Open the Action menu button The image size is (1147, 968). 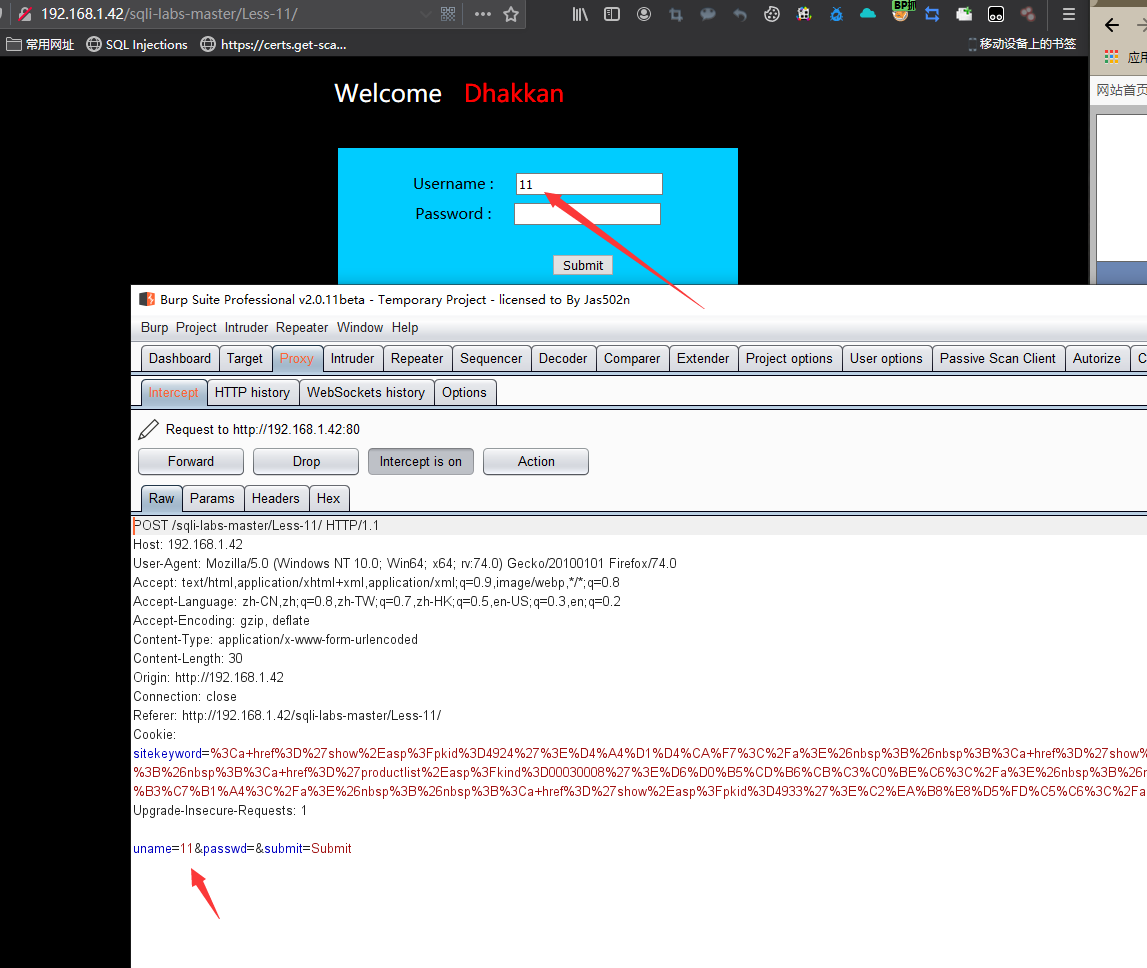(x=536, y=462)
